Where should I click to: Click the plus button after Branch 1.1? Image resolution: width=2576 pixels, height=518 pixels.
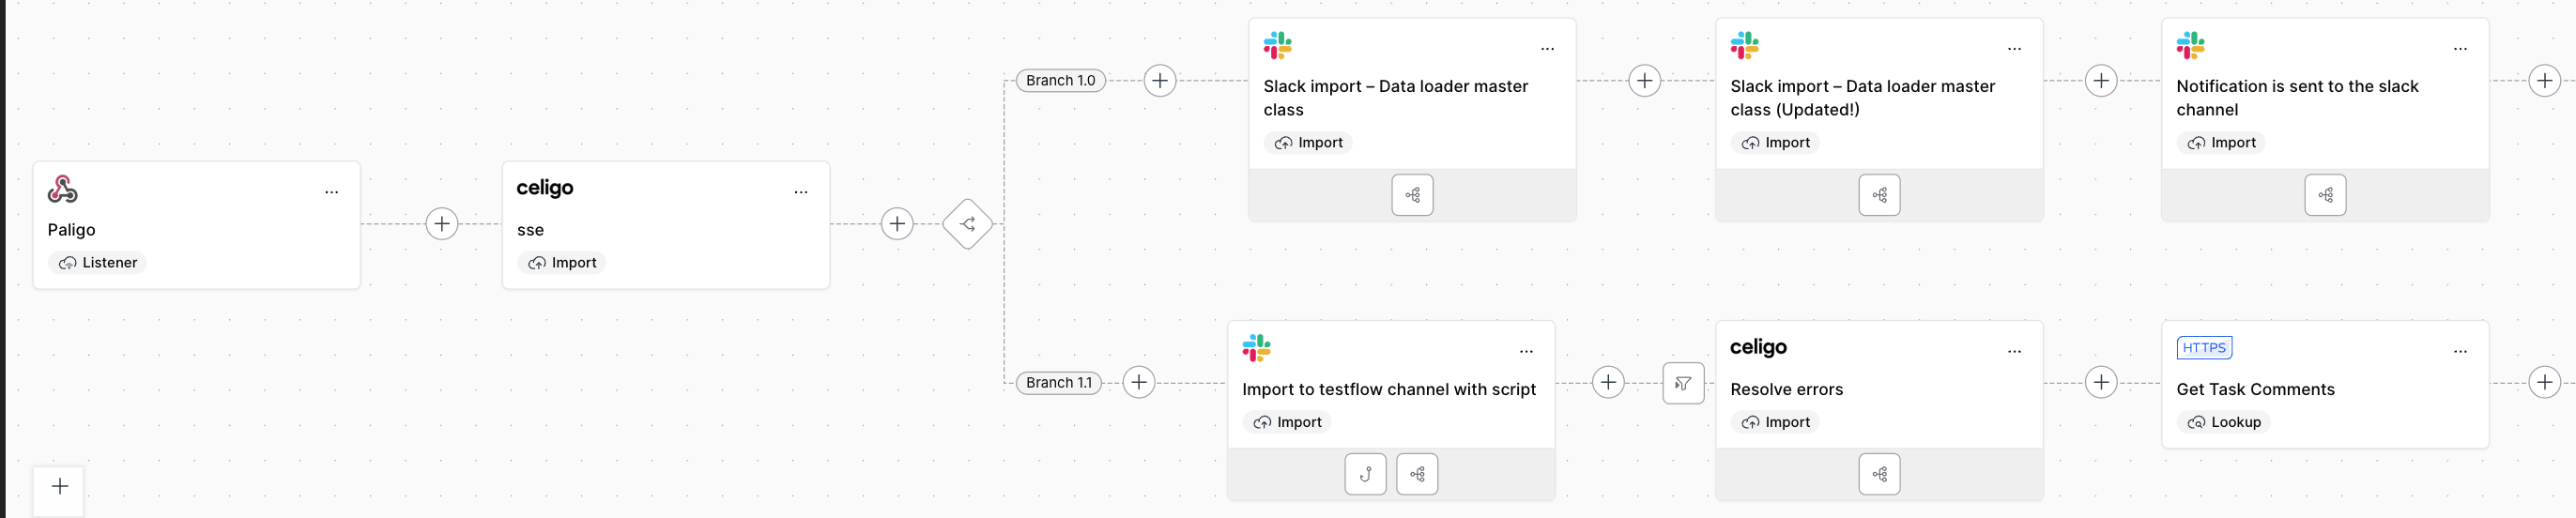(x=1139, y=382)
